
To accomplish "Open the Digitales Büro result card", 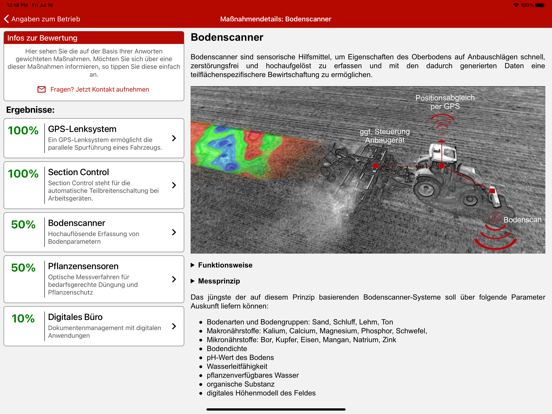I will 94,326.
